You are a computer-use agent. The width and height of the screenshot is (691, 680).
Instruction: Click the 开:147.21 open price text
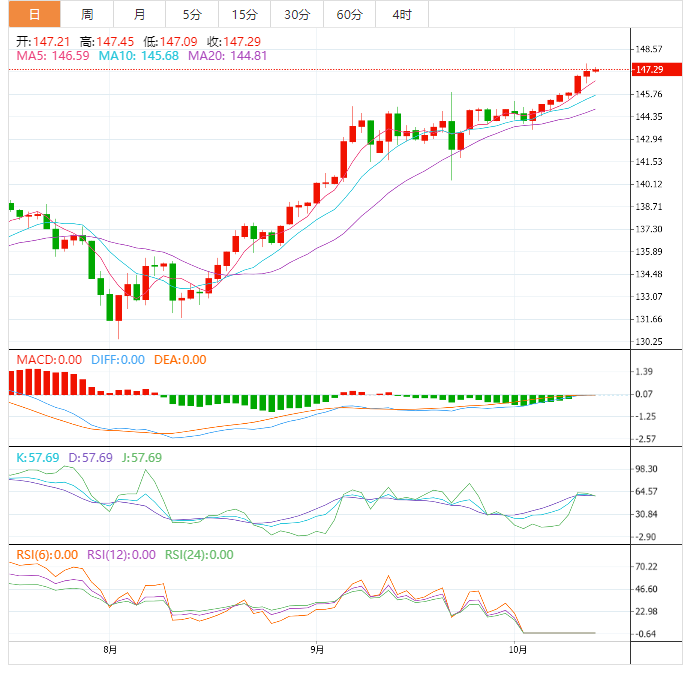pyautogui.click(x=43, y=42)
